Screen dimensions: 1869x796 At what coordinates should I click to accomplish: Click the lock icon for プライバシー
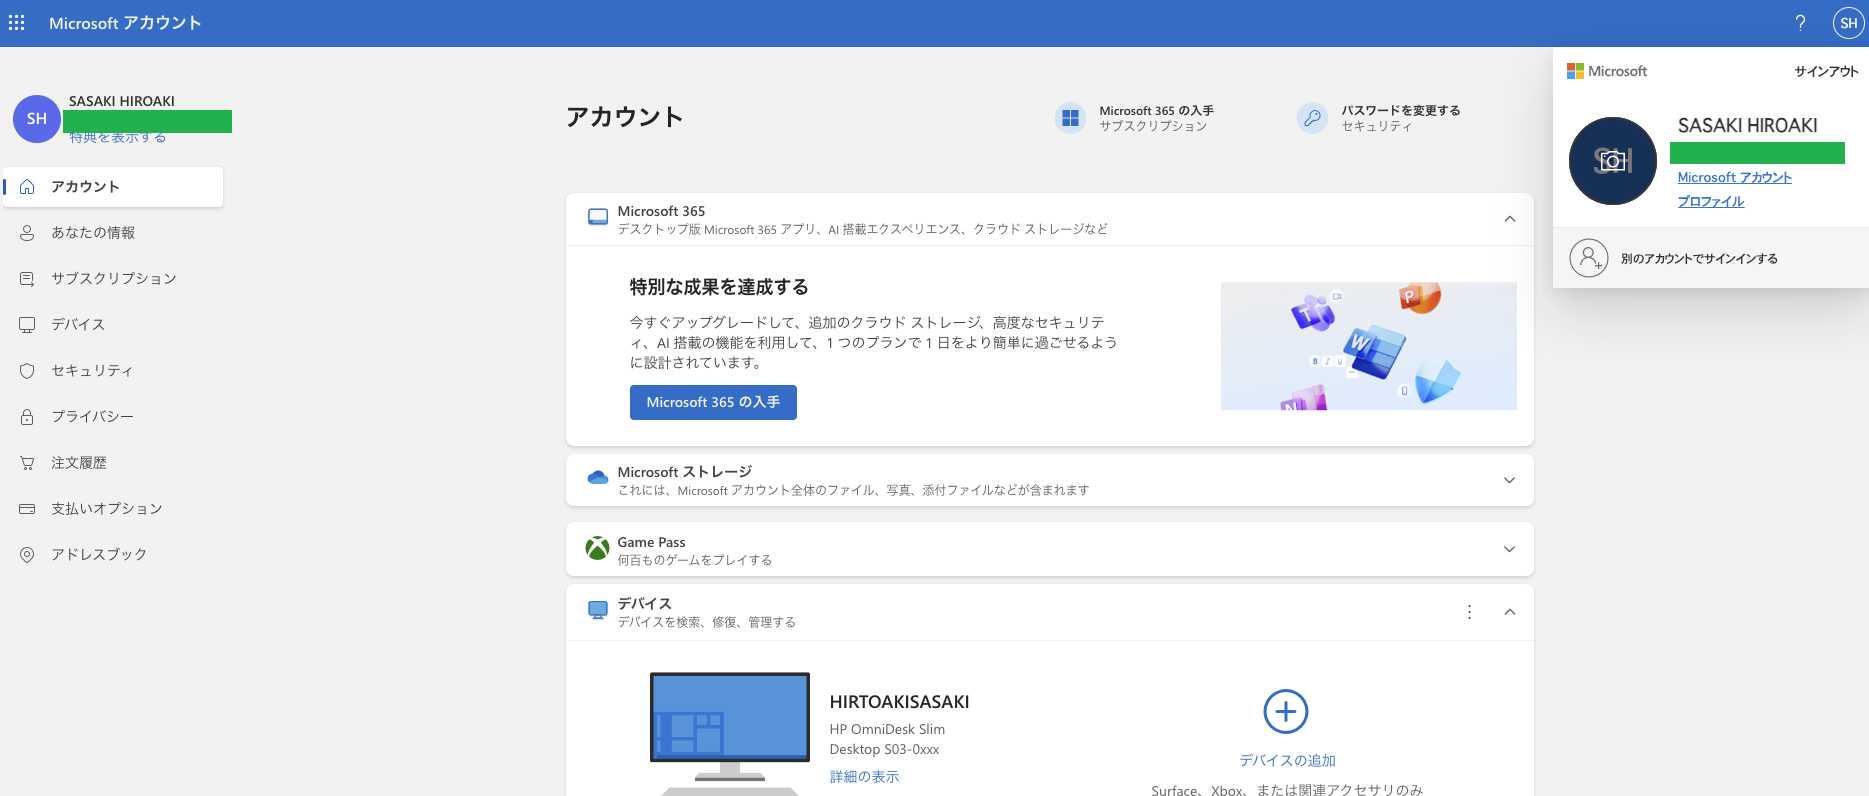pyautogui.click(x=27, y=417)
